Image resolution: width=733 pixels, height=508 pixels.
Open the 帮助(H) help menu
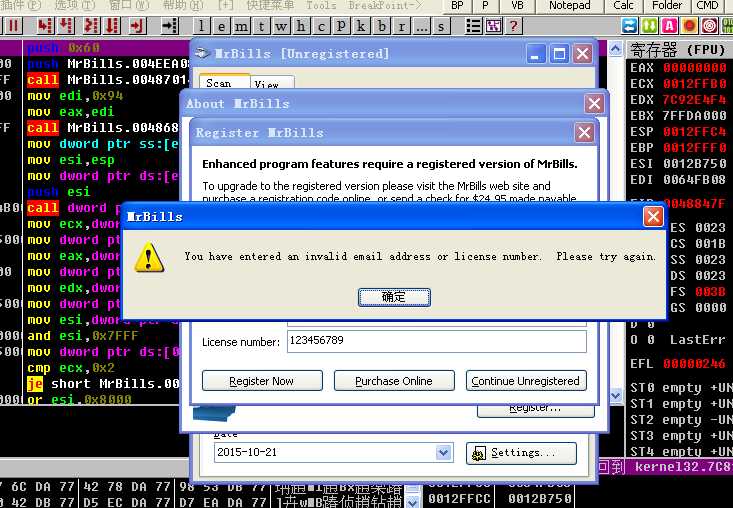tap(183, 5)
